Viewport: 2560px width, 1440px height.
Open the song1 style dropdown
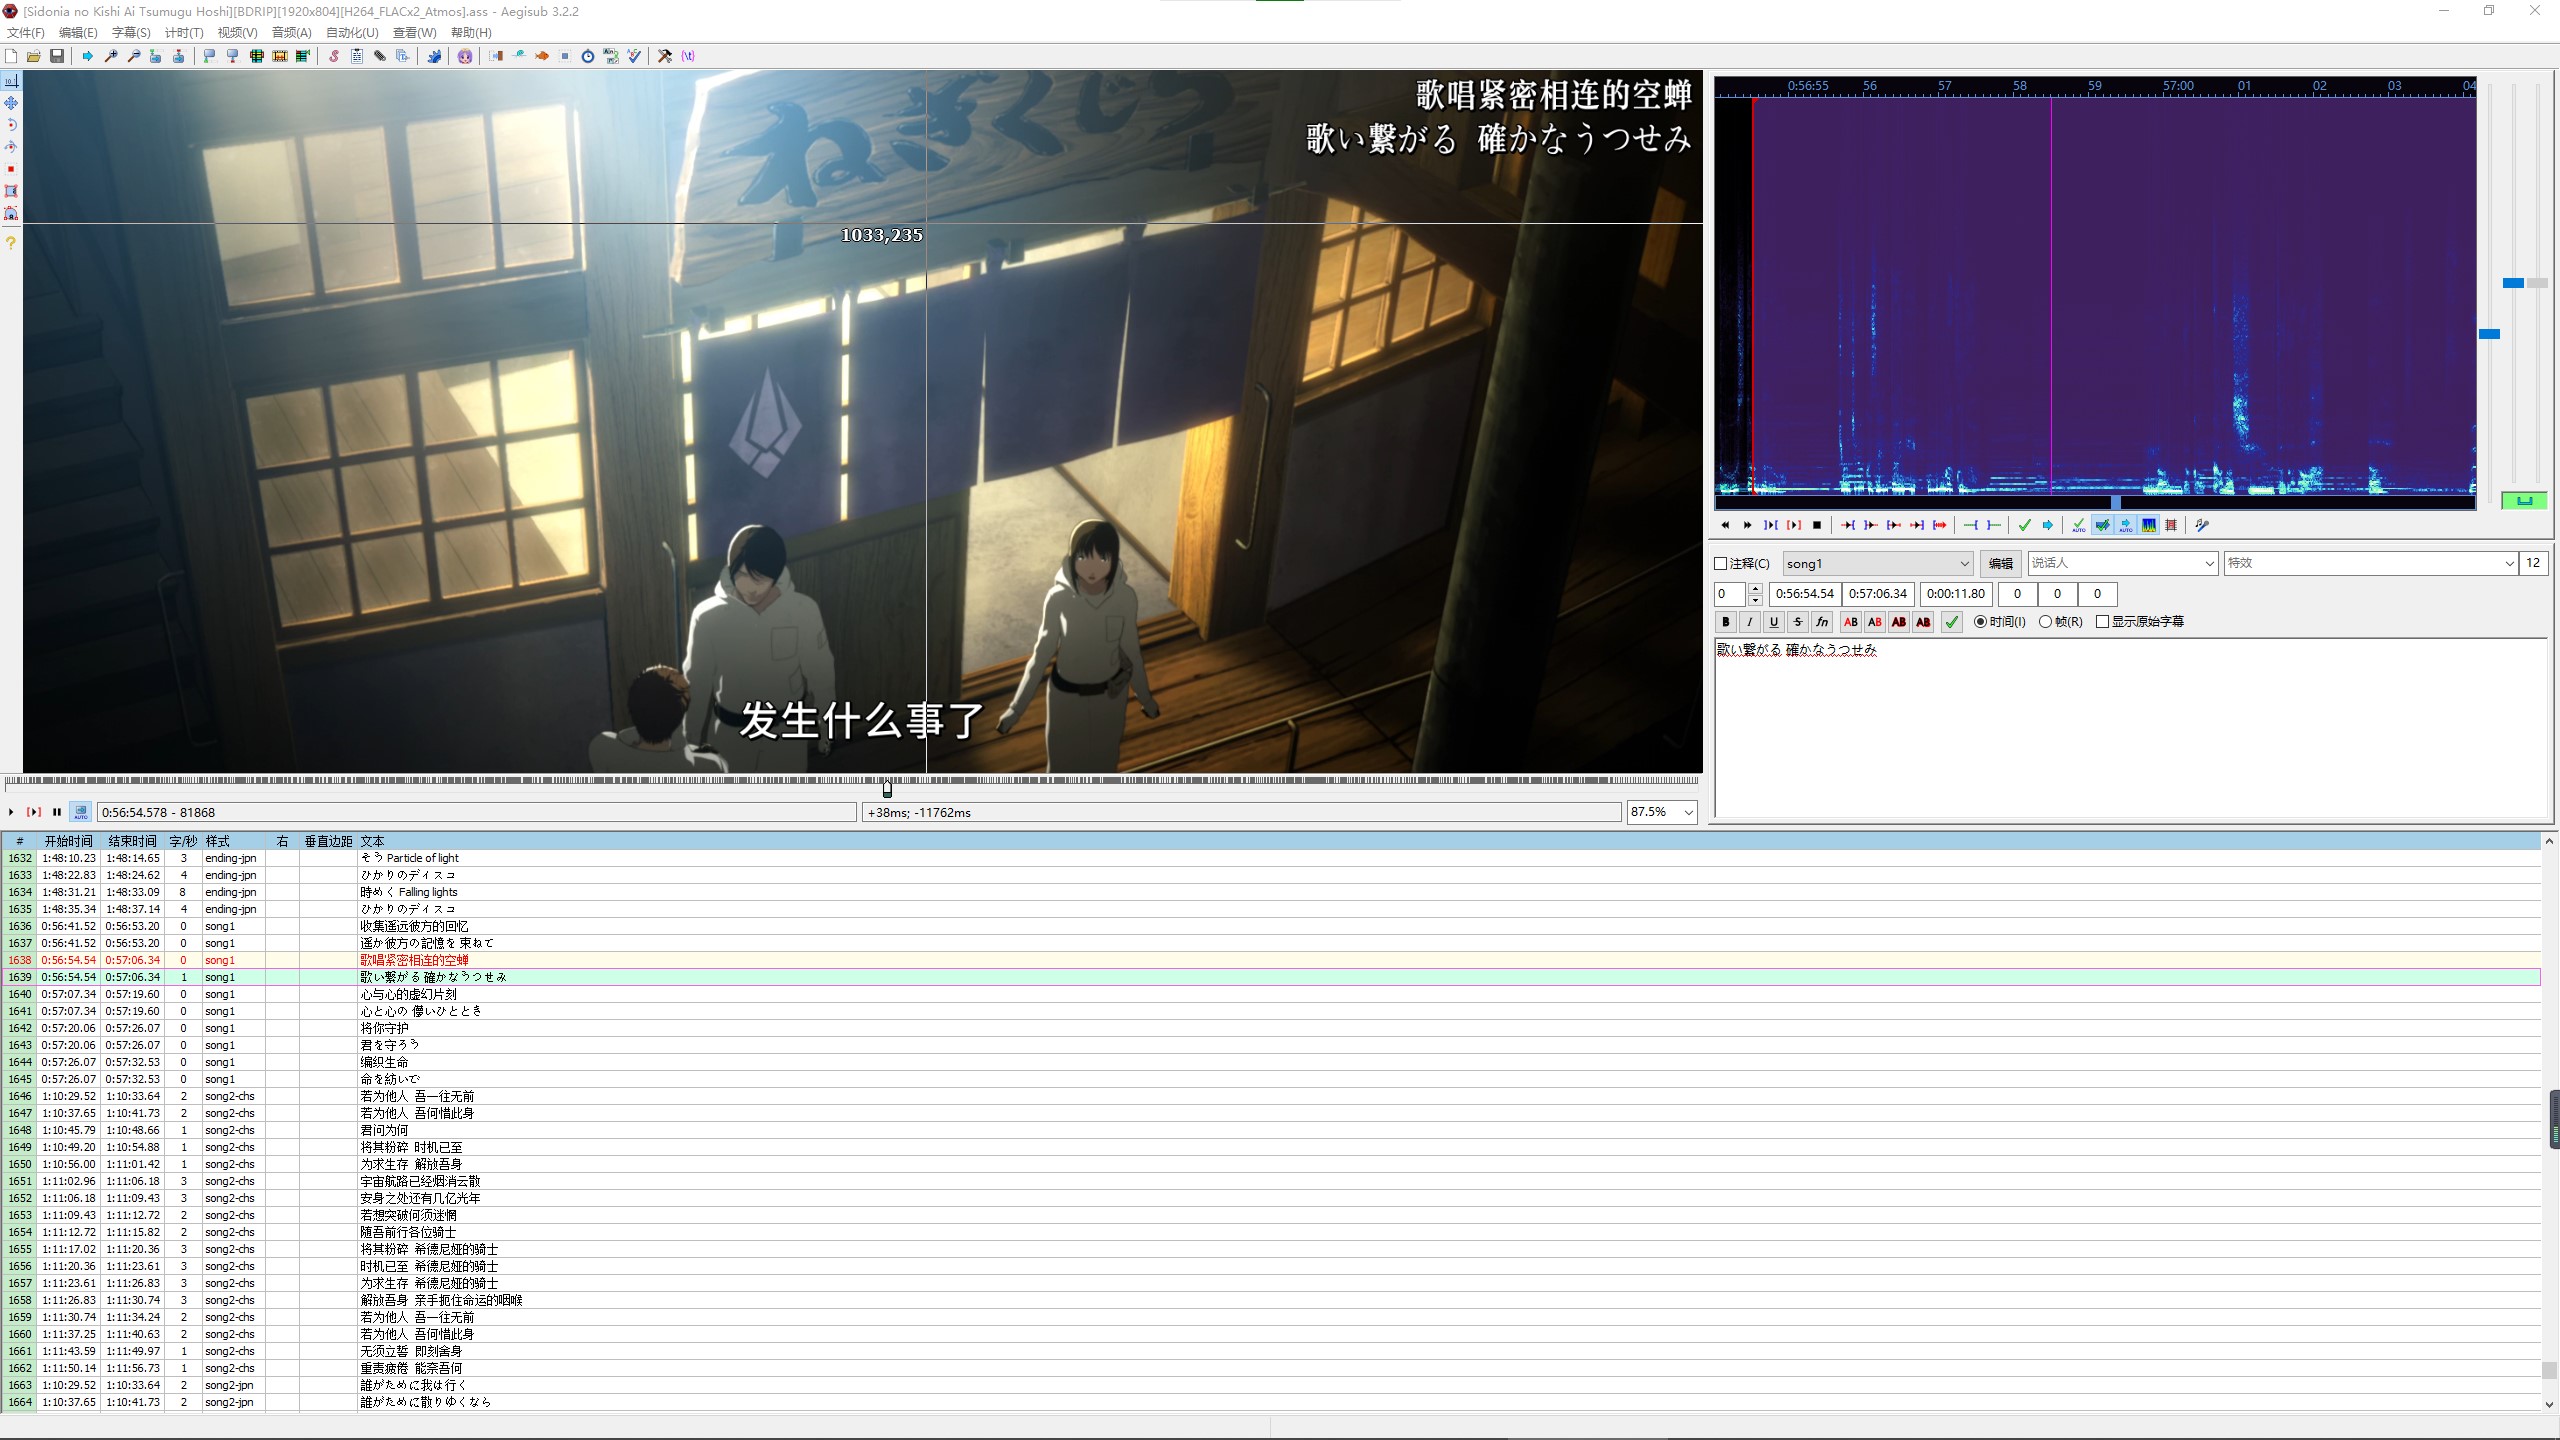coord(1878,563)
